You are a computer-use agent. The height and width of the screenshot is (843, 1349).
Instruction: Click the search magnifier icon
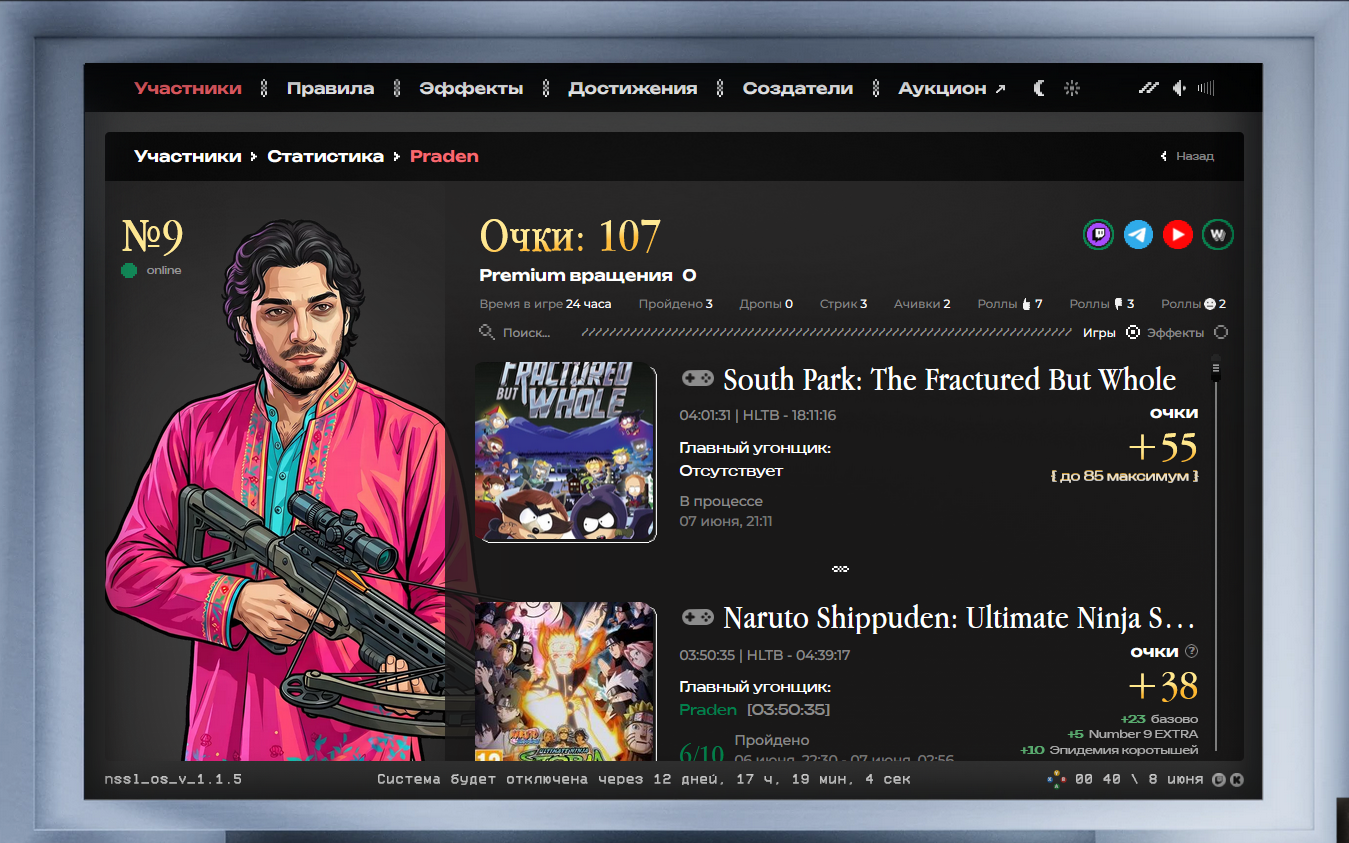487,332
